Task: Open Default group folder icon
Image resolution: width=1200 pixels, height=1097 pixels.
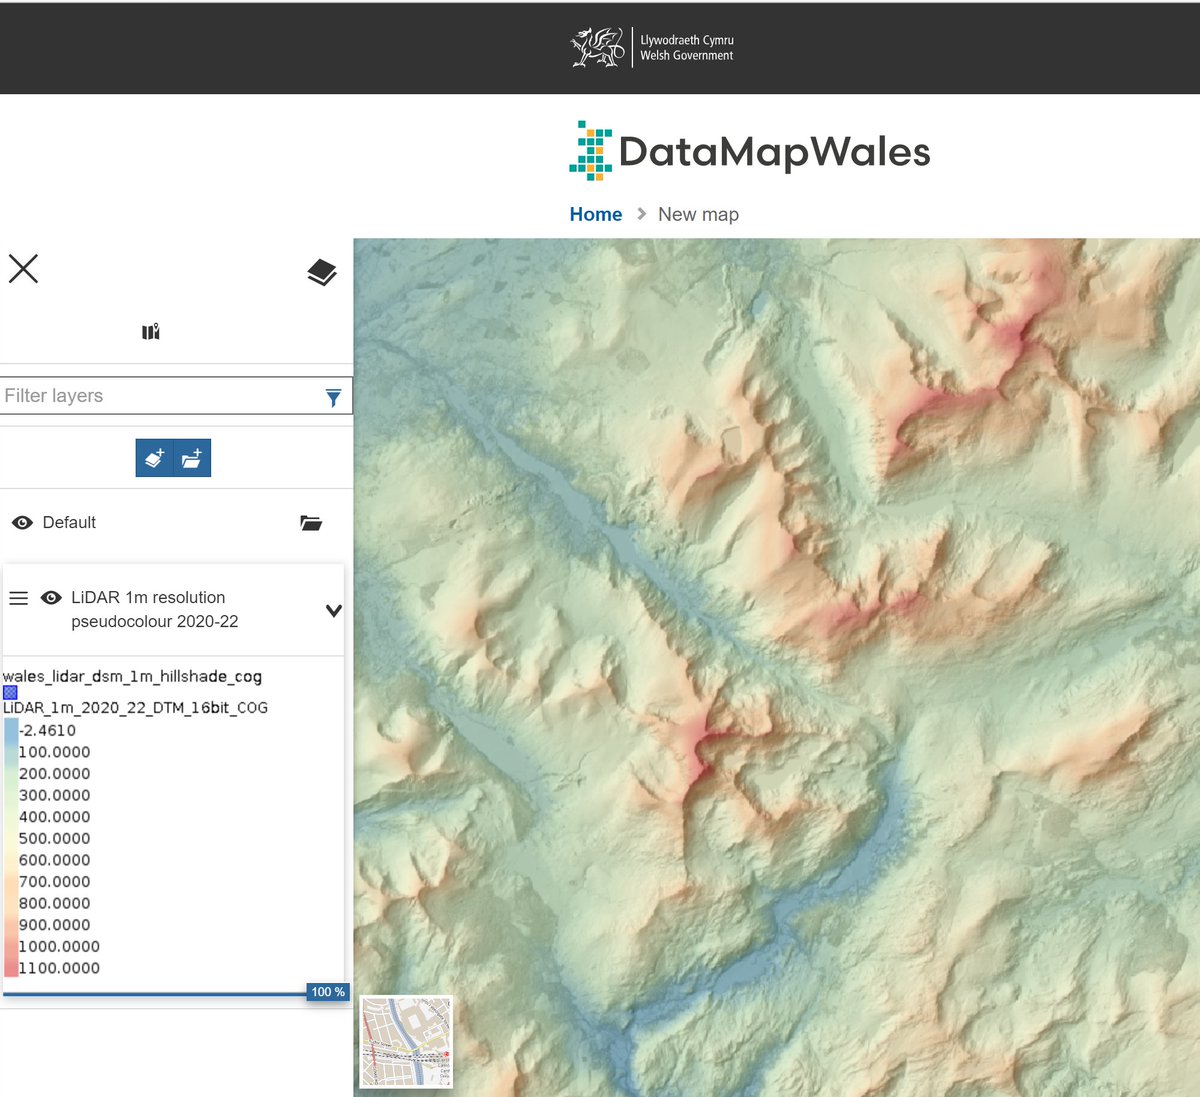Action: 311,523
